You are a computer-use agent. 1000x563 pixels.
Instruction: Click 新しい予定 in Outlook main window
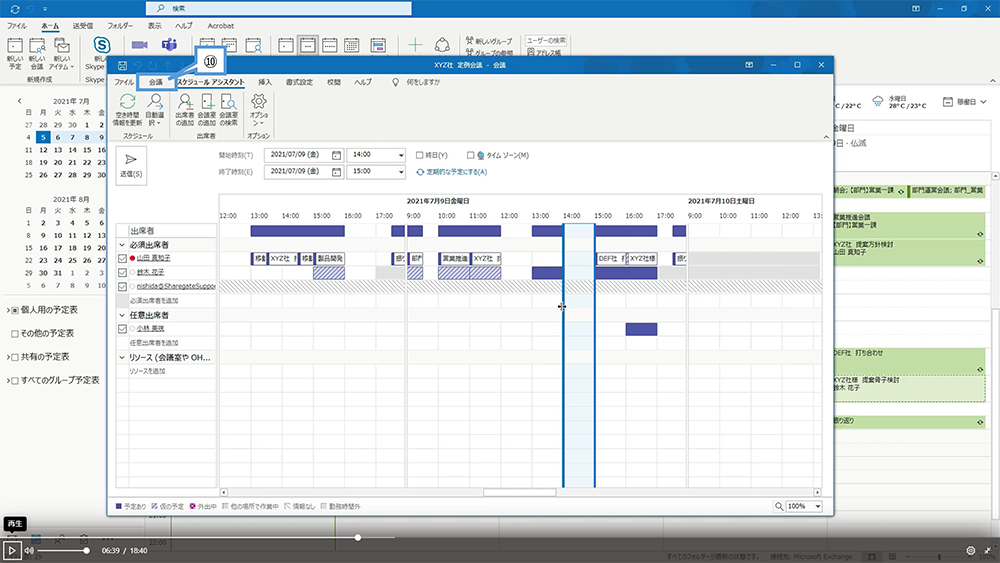click(15, 54)
